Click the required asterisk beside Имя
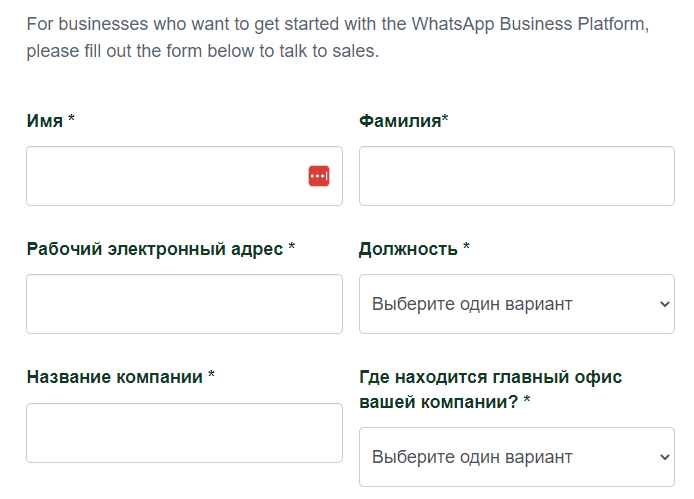The height and width of the screenshot is (499, 694). (71, 118)
